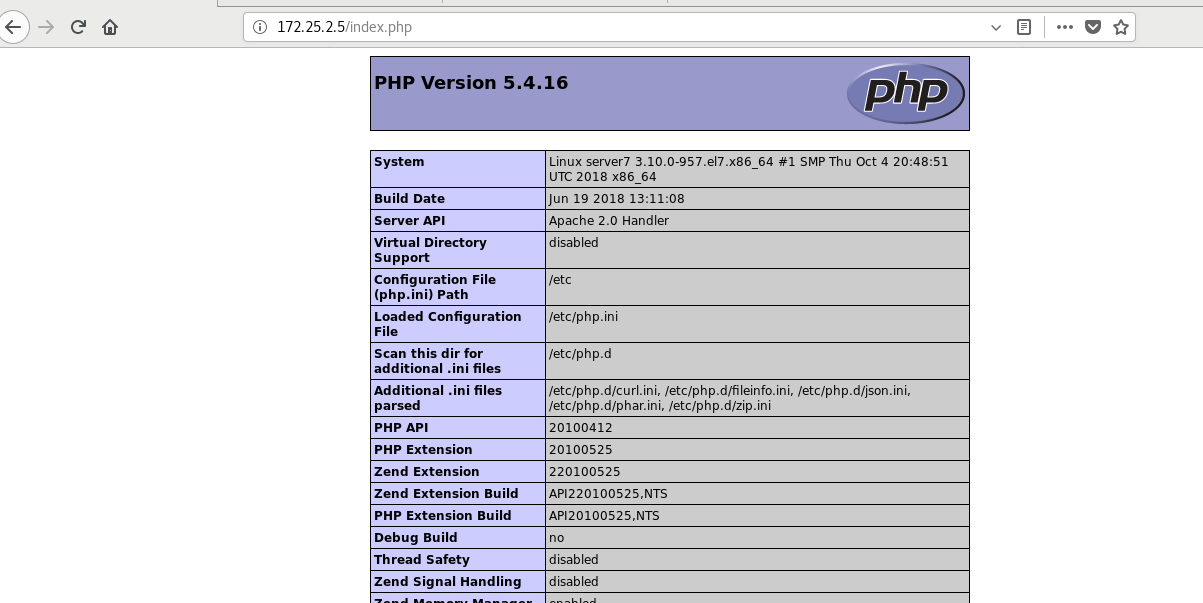Screen dimensions: 1203x603
Task: Click the disabled value for Thread Safety
Action: pos(574,560)
